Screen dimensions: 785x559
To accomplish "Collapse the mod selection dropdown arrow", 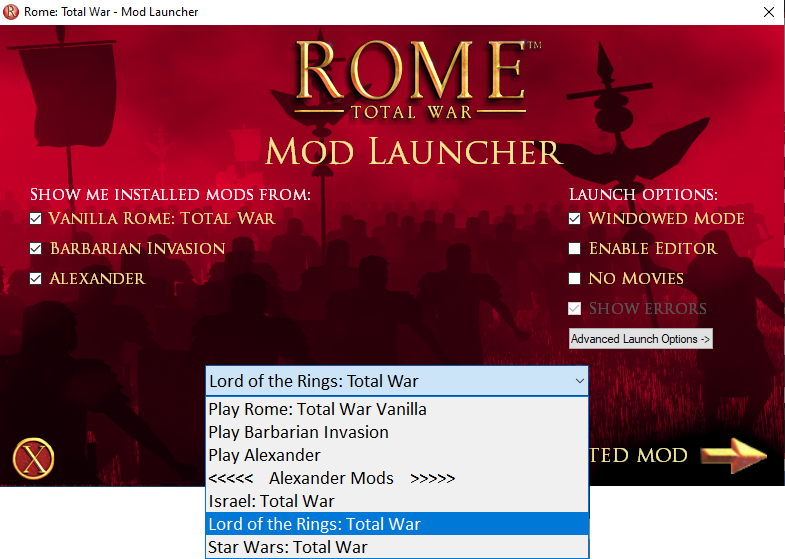I will (579, 381).
